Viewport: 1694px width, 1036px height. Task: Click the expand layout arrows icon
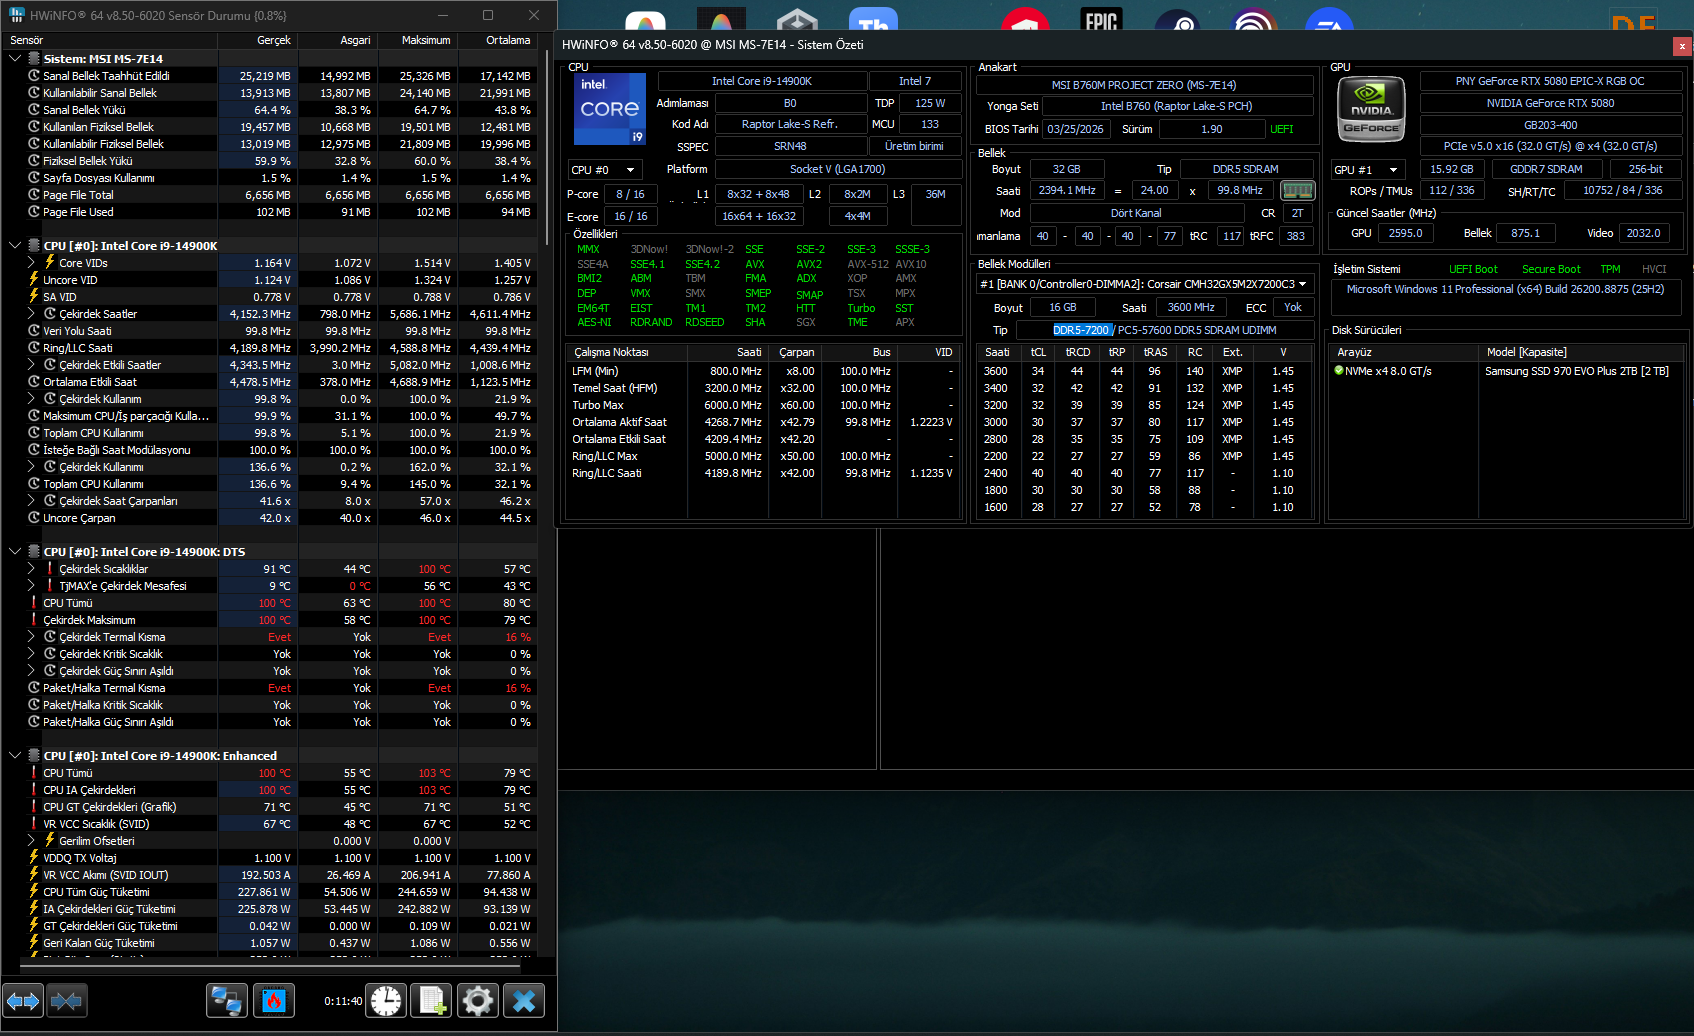coord(23,1000)
